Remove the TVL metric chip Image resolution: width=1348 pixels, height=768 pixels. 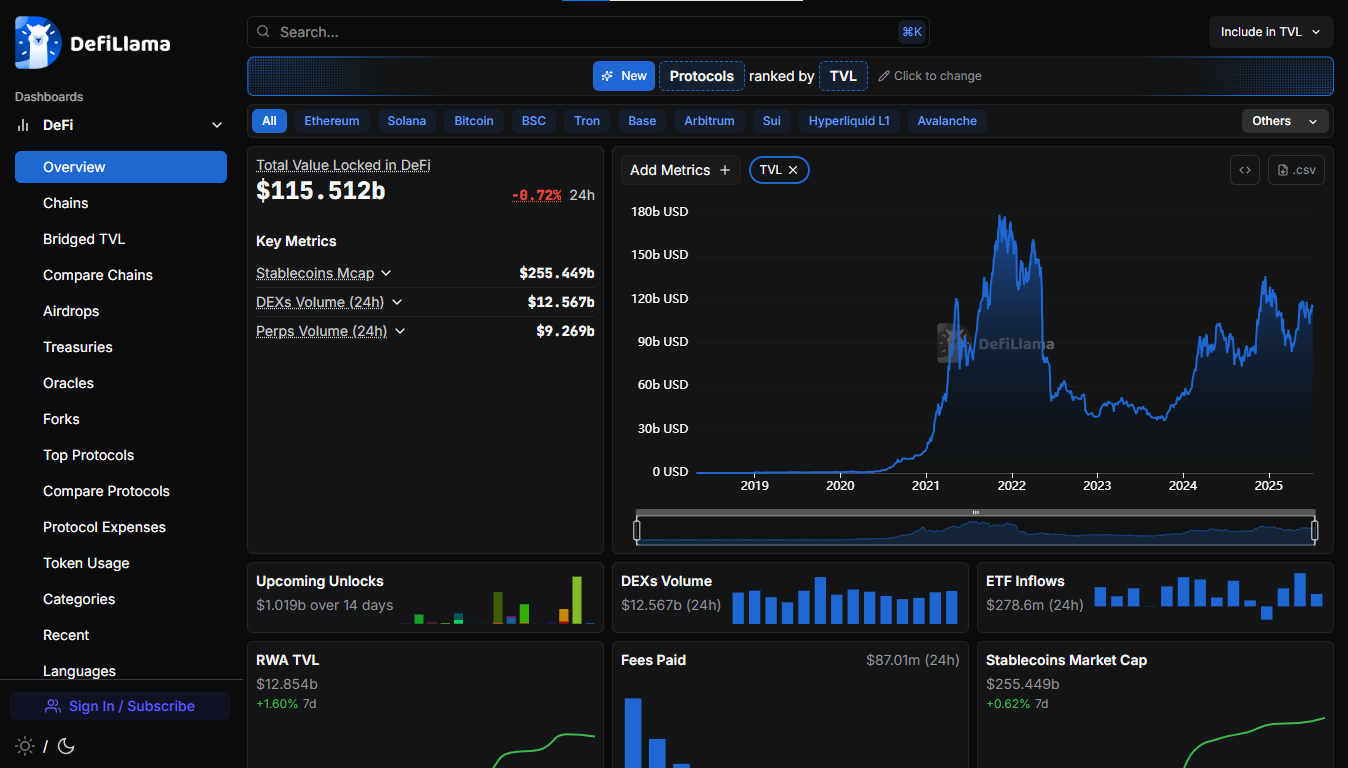pos(793,170)
